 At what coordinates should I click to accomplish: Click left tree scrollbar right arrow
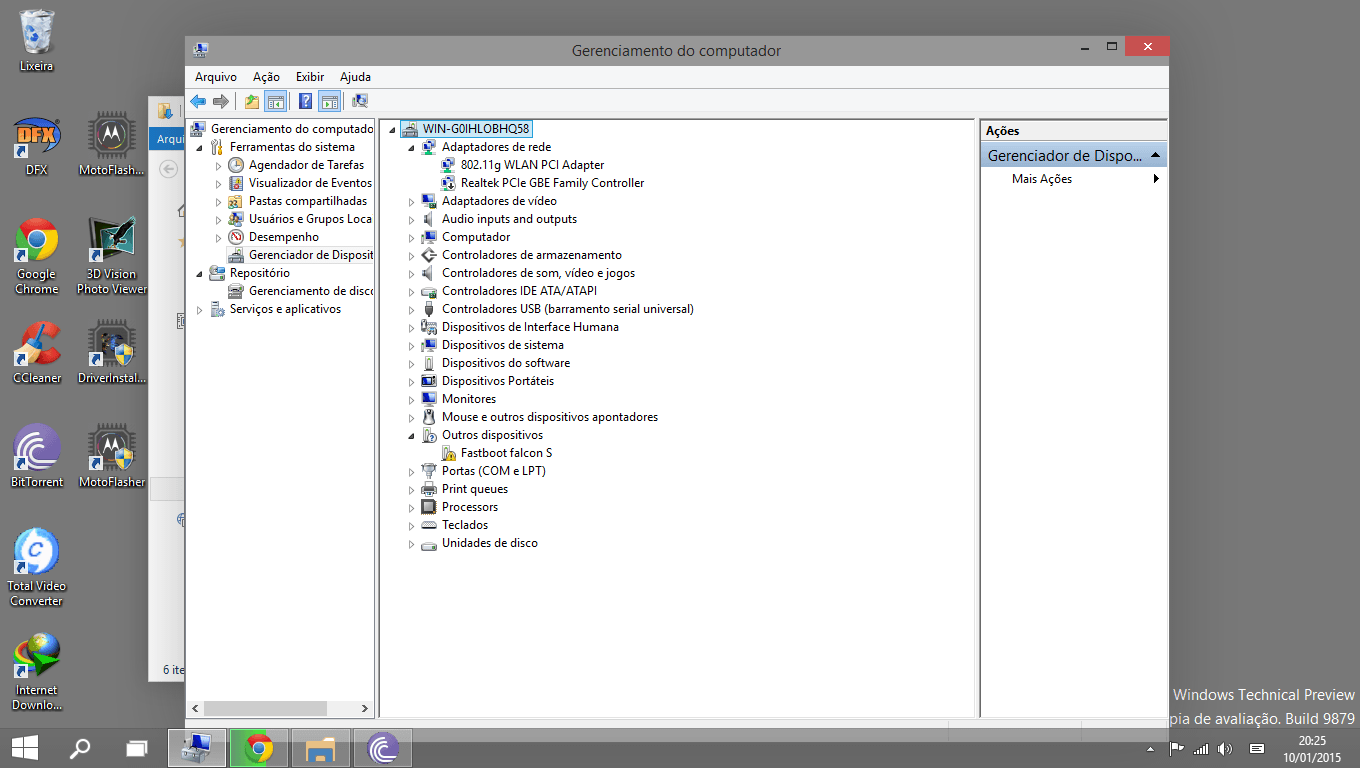[366, 708]
